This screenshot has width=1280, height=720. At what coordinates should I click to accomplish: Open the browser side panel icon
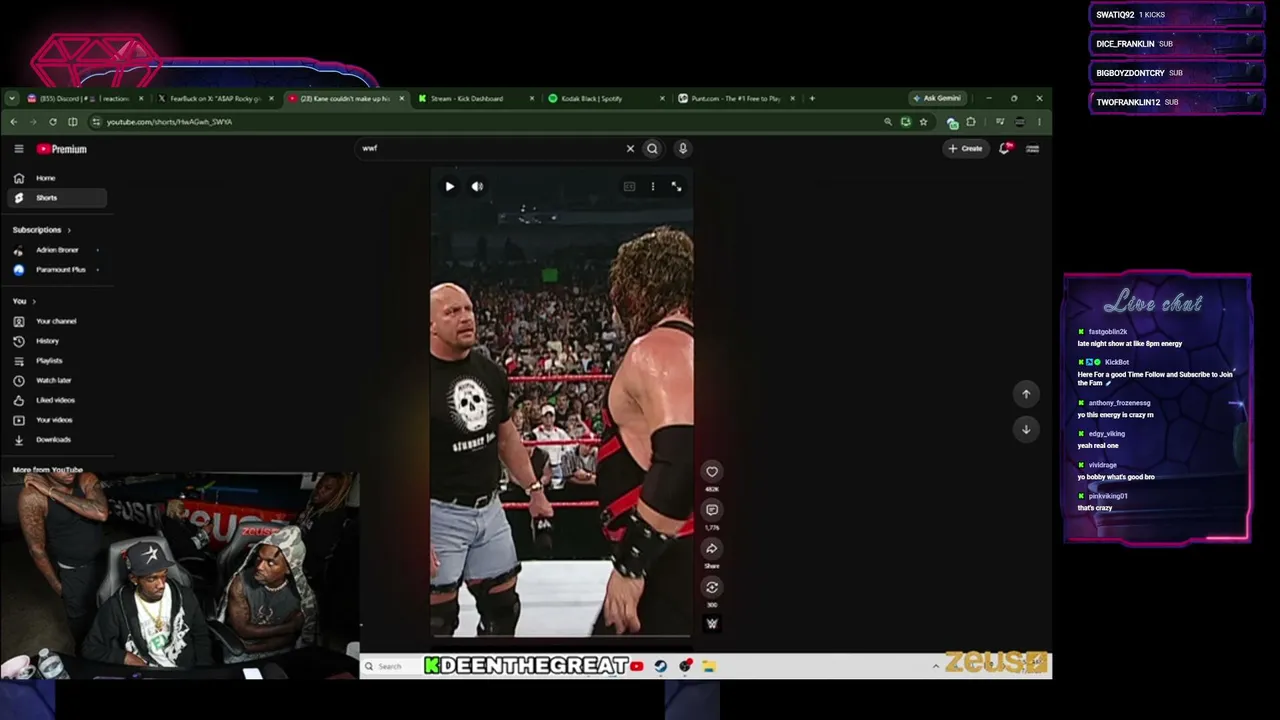click(72, 122)
